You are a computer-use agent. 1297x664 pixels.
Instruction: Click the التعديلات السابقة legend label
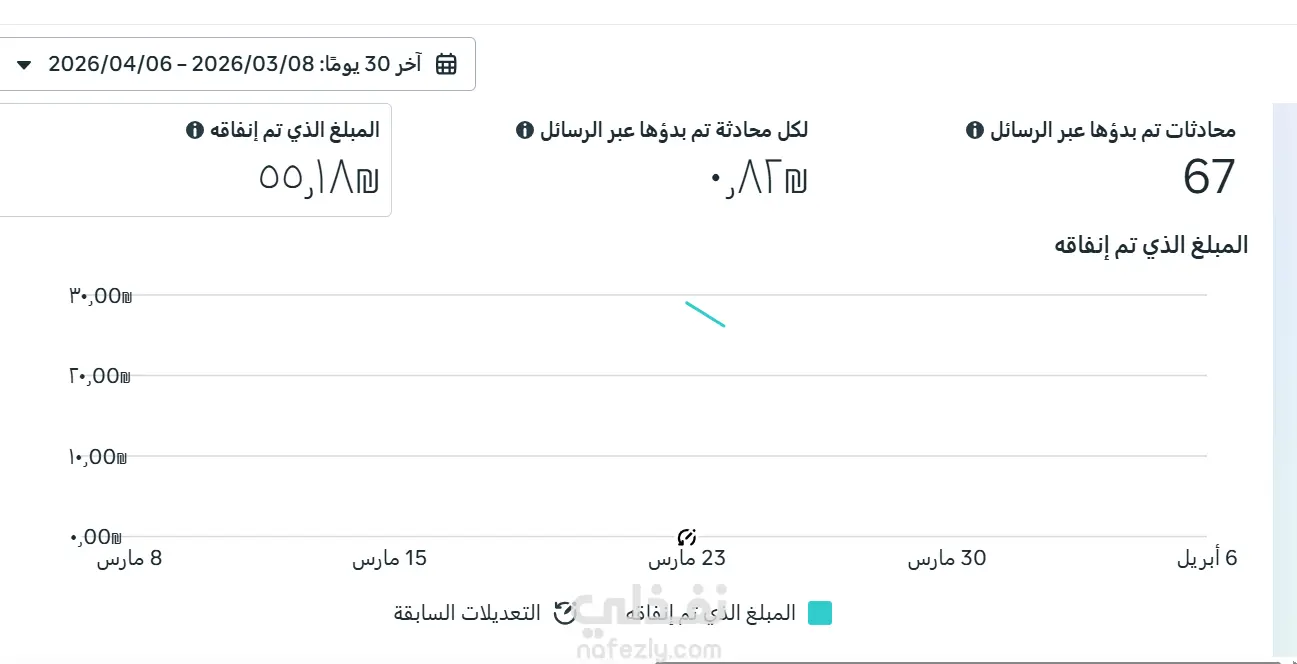click(467, 613)
